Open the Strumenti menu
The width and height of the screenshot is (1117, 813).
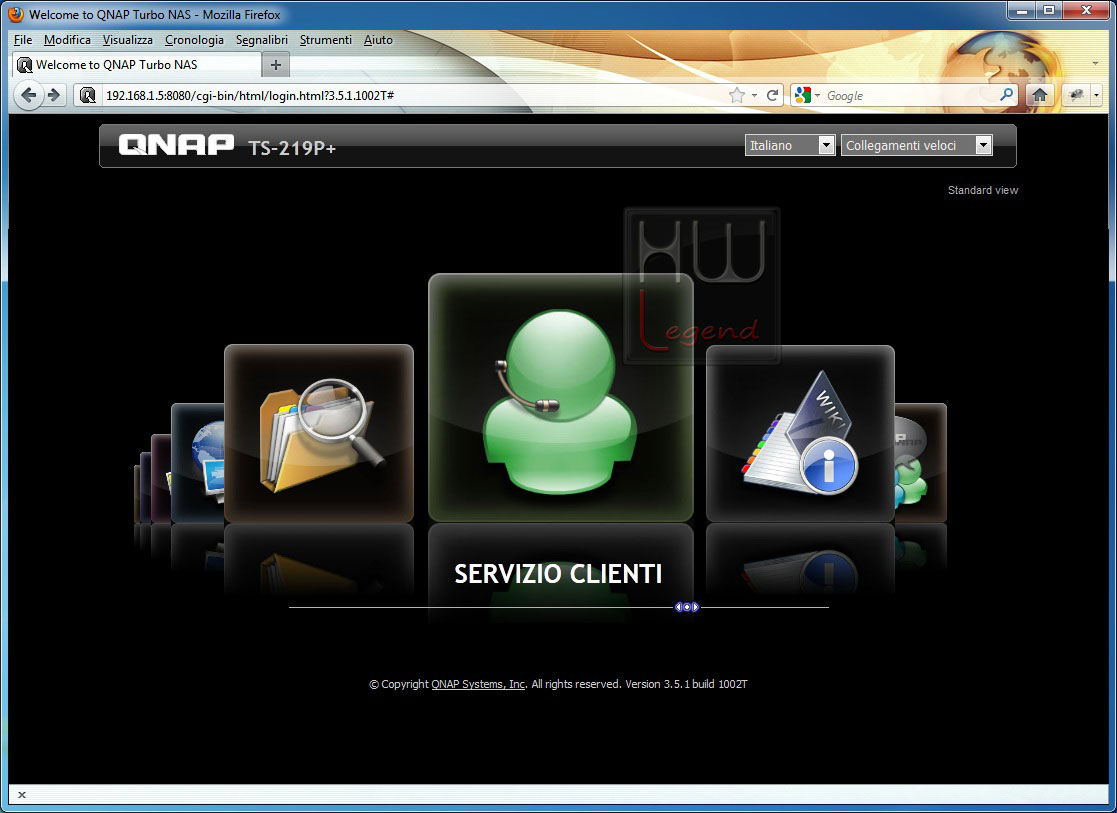326,40
